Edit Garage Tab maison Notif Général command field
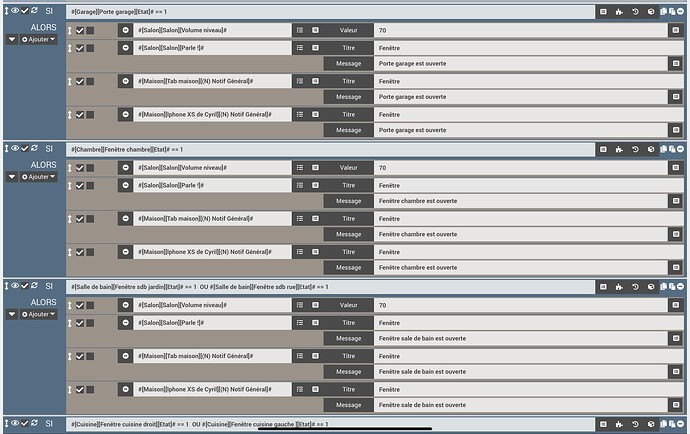Image resolution: width=690 pixels, height=434 pixels. tap(213, 81)
